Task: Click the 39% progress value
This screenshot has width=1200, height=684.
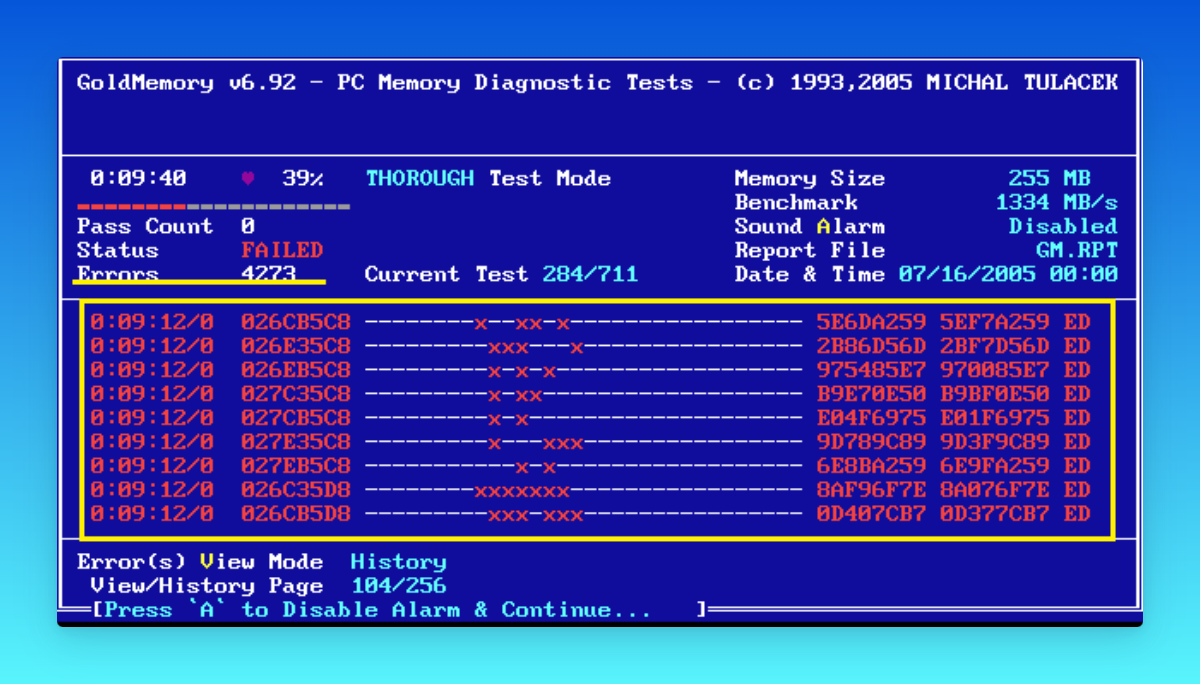Action: click(302, 179)
